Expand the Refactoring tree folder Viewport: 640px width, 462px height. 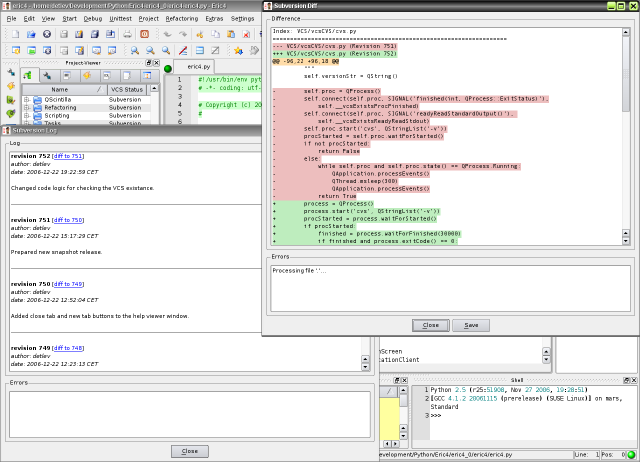coord(27,108)
